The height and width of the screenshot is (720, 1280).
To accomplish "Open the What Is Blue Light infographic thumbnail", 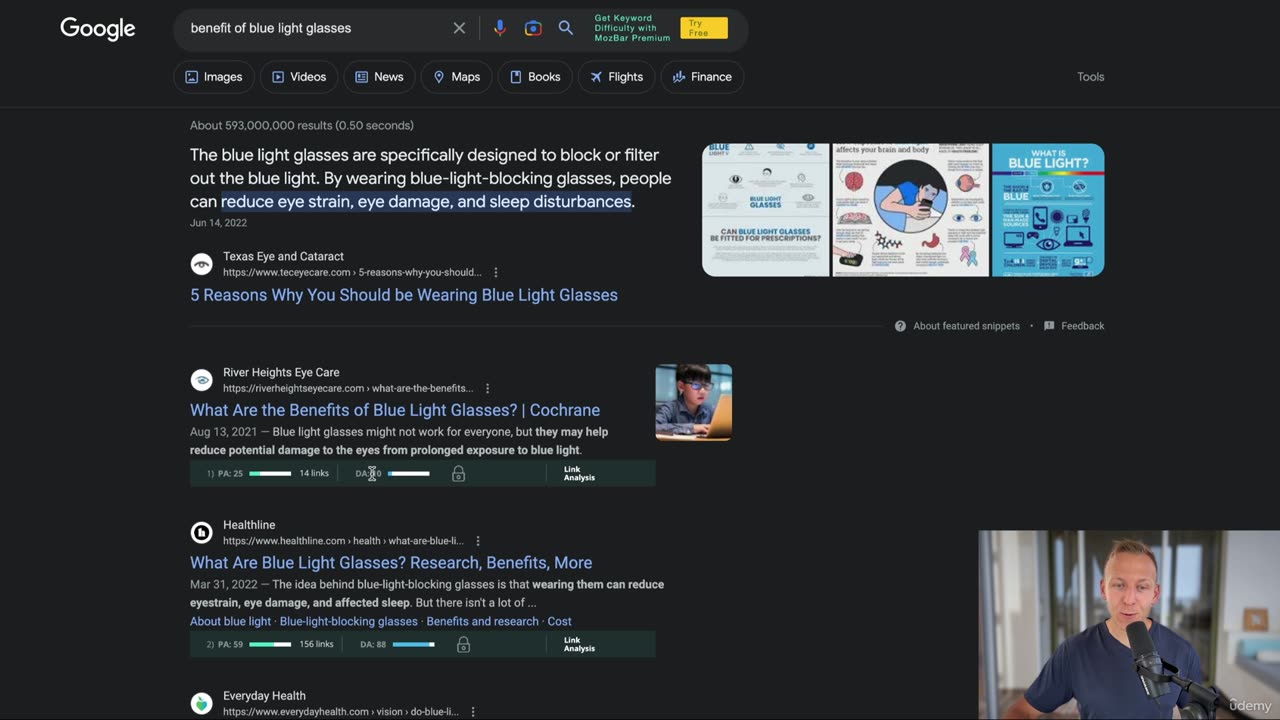I will [x=1048, y=210].
